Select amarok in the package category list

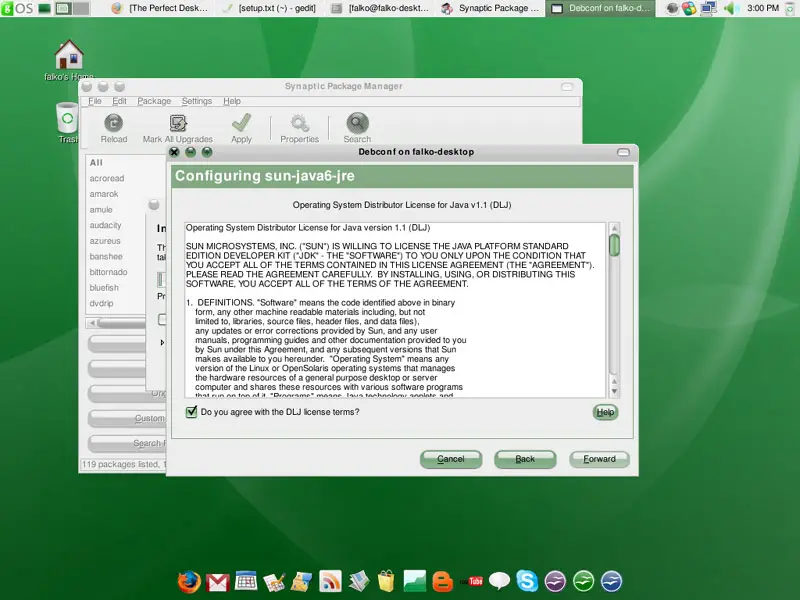[104, 194]
